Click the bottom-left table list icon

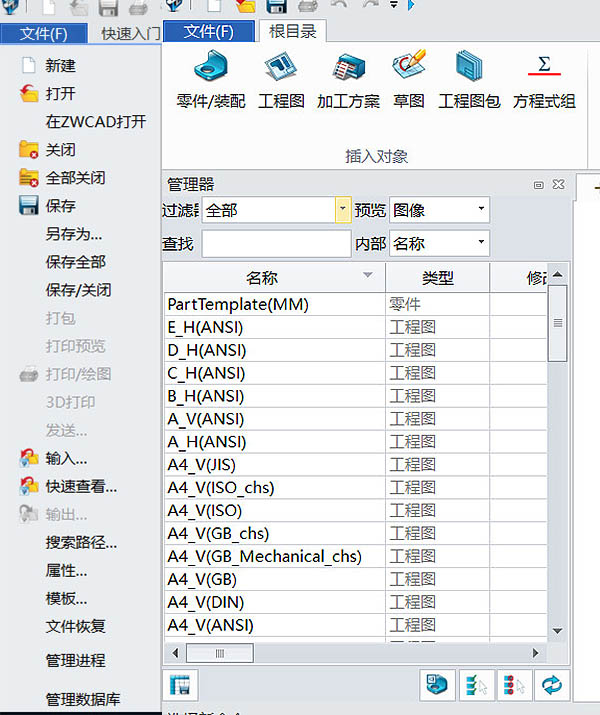[x=180, y=685]
